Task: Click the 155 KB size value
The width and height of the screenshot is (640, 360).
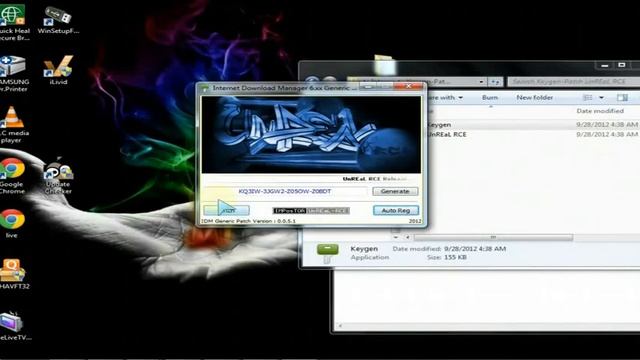Action: pos(455,257)
